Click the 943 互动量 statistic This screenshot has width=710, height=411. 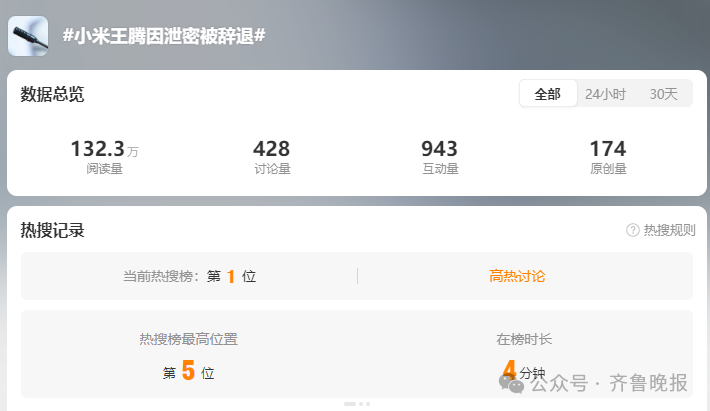440,156
